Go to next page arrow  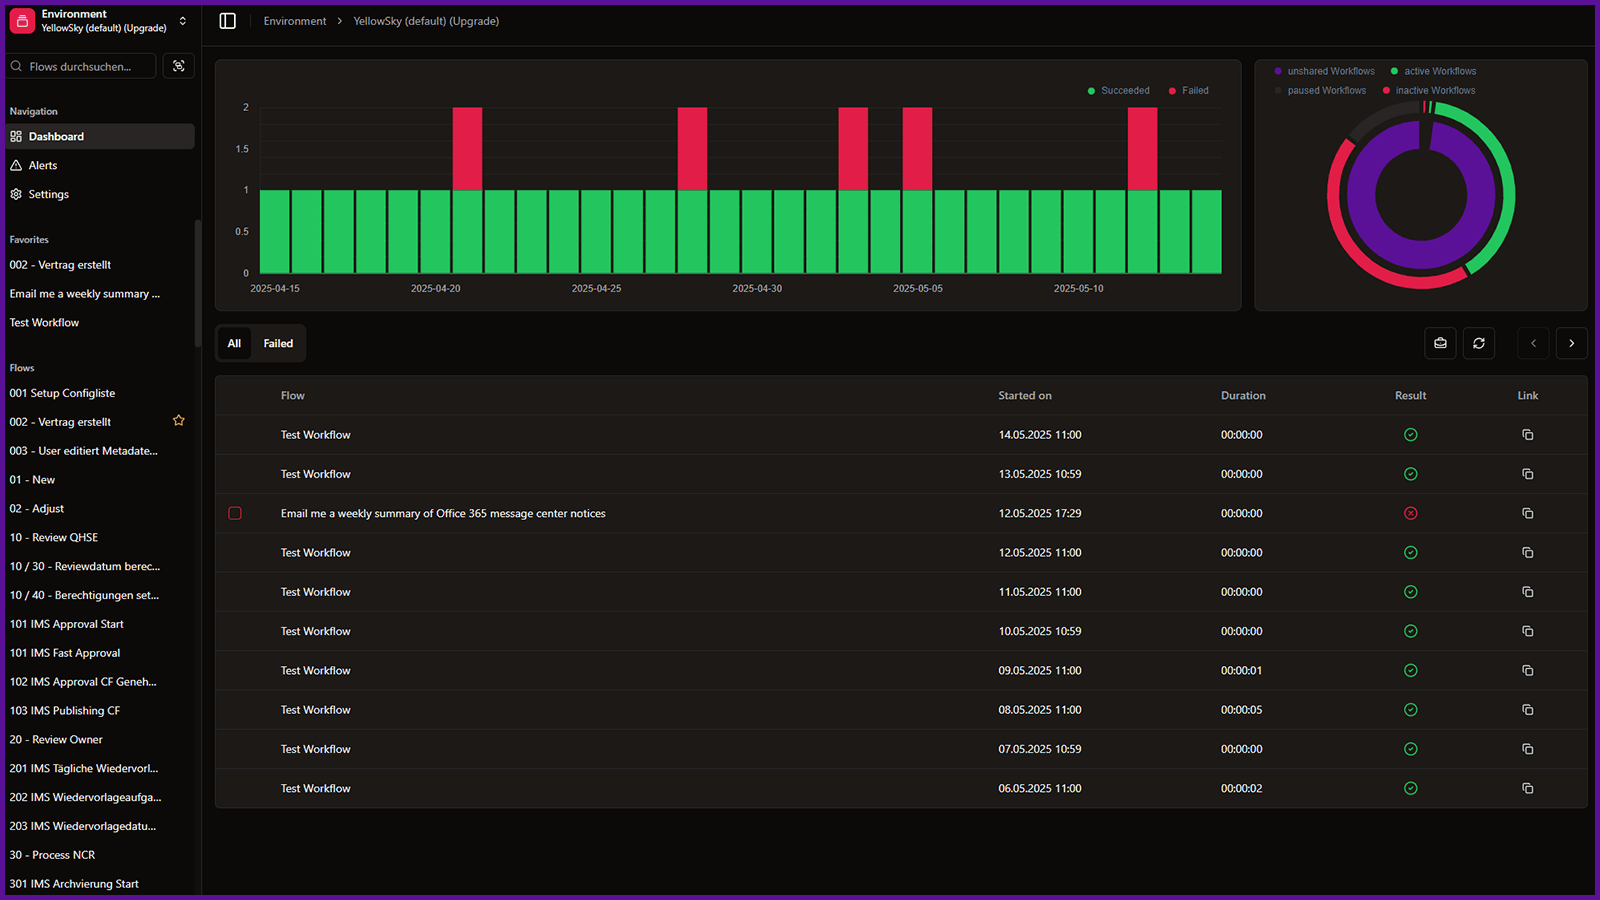point(1572,343)
